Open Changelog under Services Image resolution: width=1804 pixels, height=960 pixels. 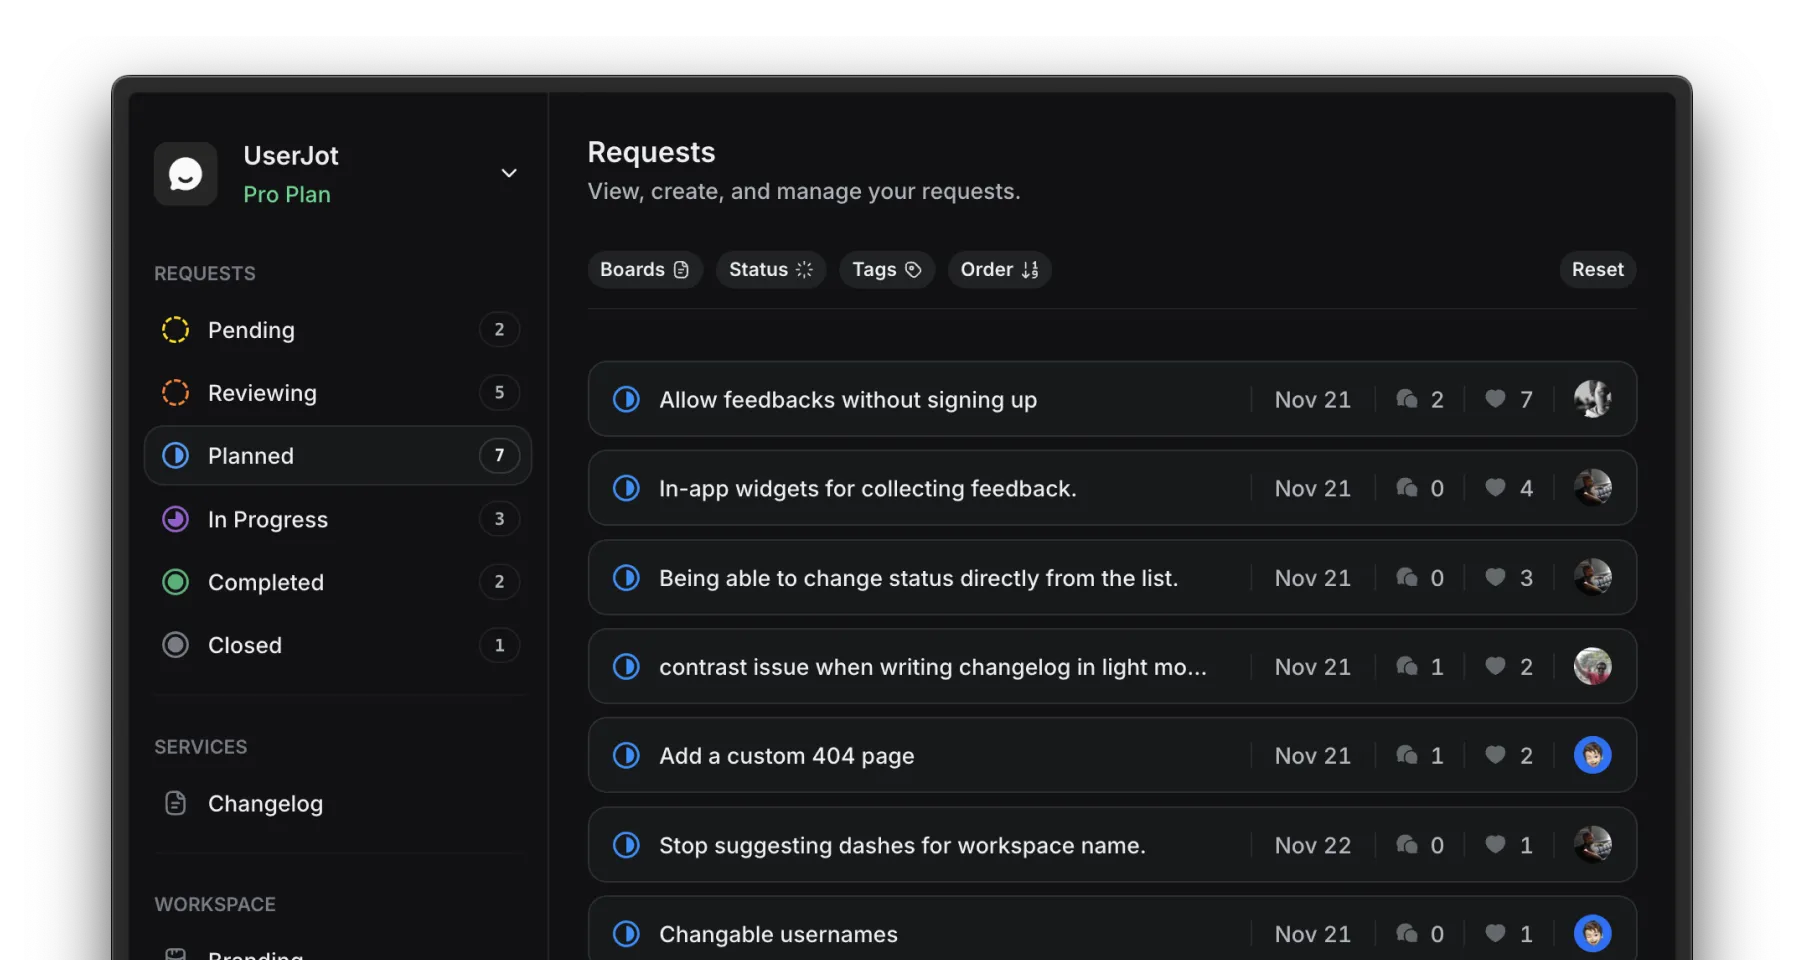tap(338, 804)
